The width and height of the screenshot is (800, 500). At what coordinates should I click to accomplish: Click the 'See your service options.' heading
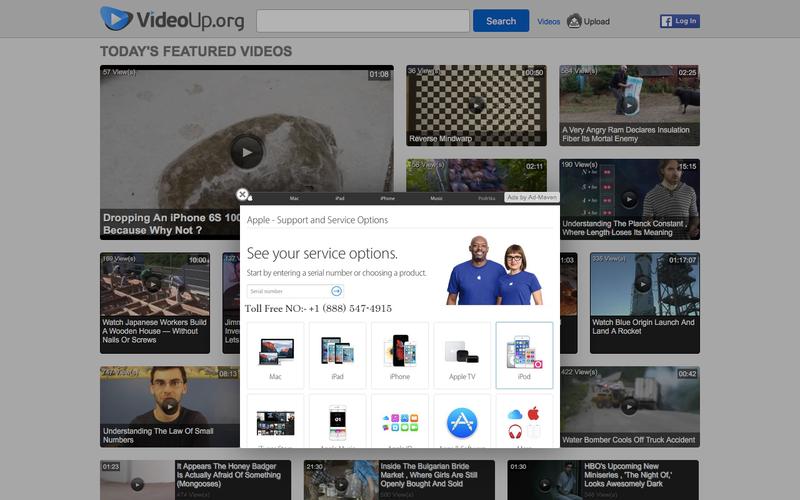[x=322, y=253]
